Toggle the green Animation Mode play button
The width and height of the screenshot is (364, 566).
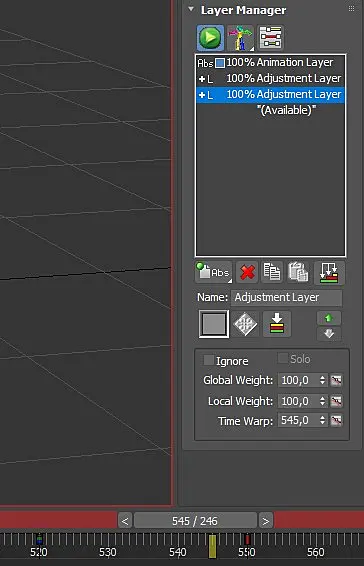point(210,38)
